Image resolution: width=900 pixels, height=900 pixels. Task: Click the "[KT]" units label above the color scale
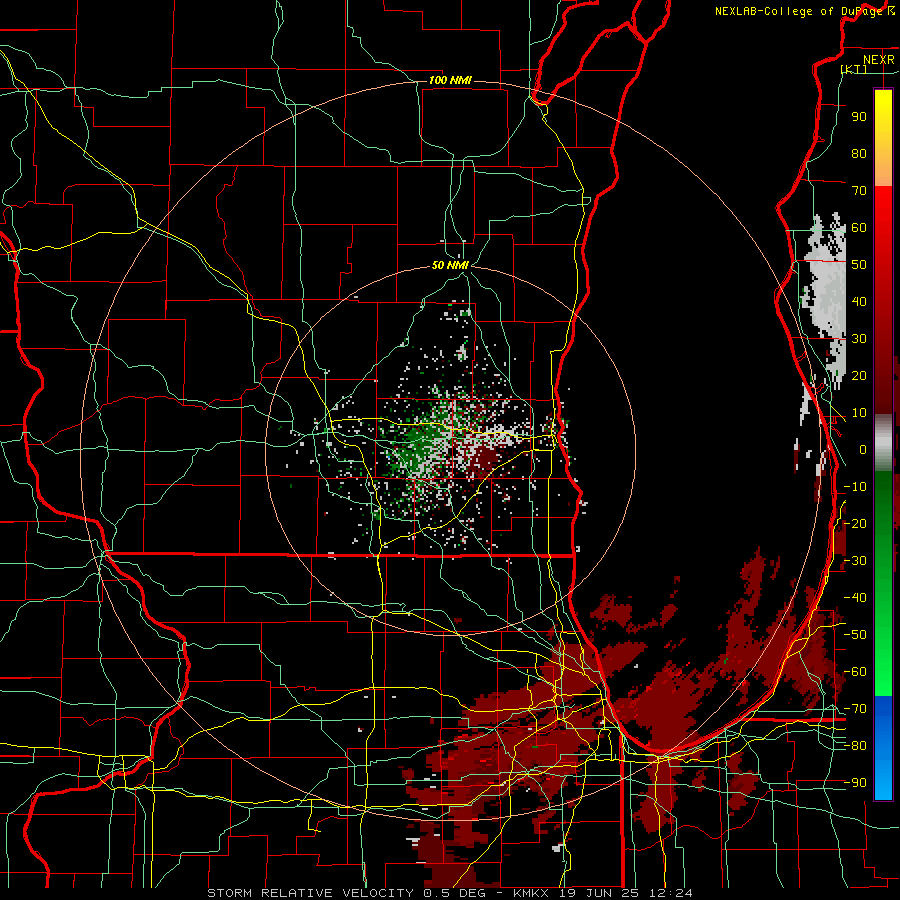[x=854, y=69]
